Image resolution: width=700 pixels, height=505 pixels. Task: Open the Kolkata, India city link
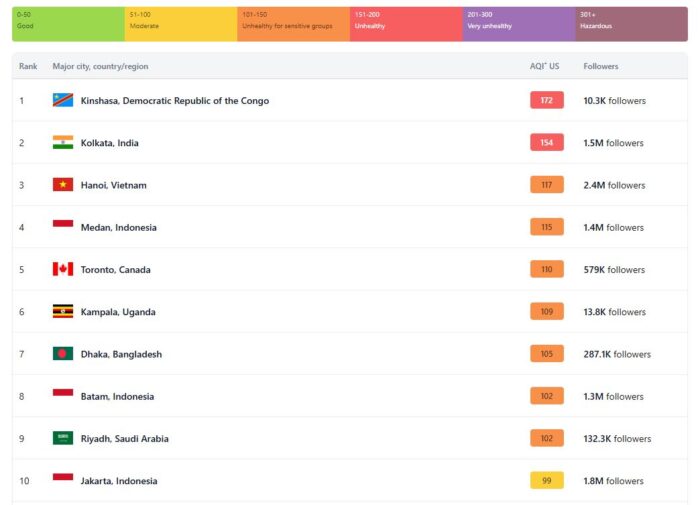coord(109,143)
